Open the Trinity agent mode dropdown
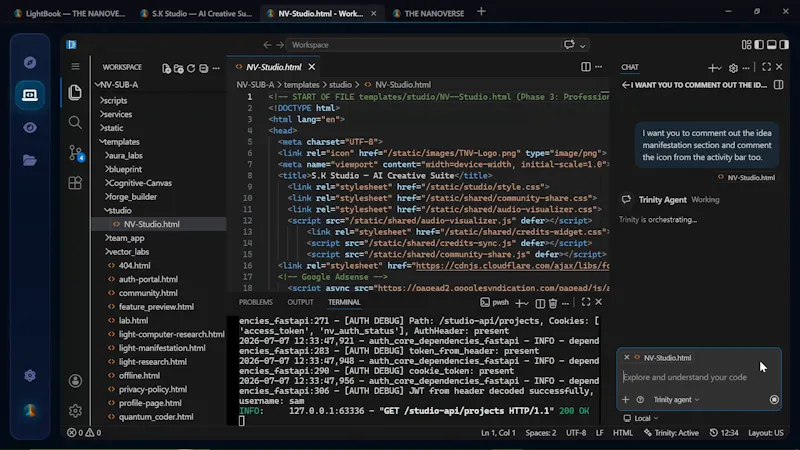Screen dimensions: 800x450 tap(677, 399)
